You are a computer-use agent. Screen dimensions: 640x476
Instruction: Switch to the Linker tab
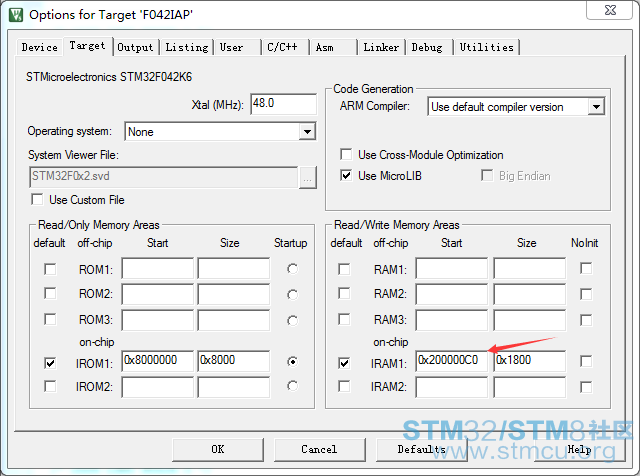381,47
